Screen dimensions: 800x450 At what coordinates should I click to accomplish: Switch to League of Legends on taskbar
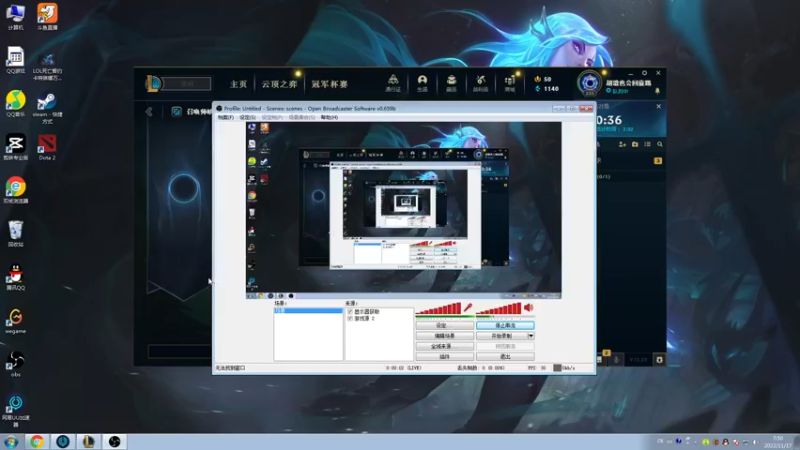(x=89, y=441)
